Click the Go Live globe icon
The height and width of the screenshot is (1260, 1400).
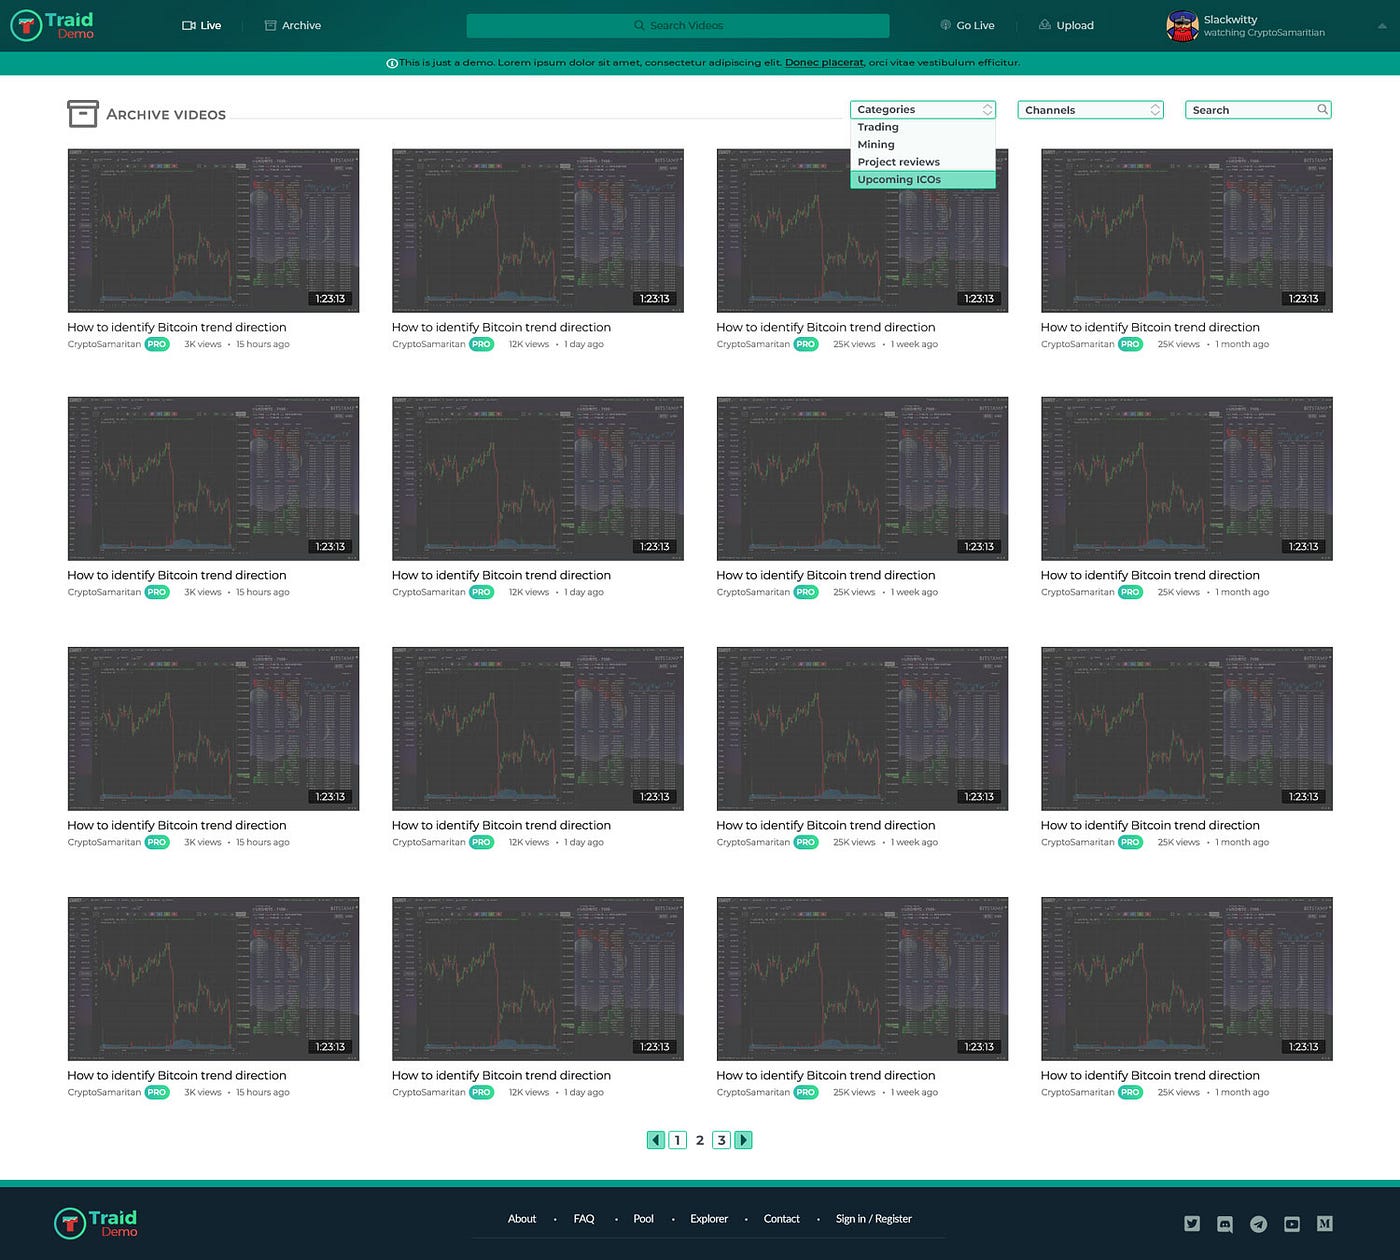click(943, 25)
